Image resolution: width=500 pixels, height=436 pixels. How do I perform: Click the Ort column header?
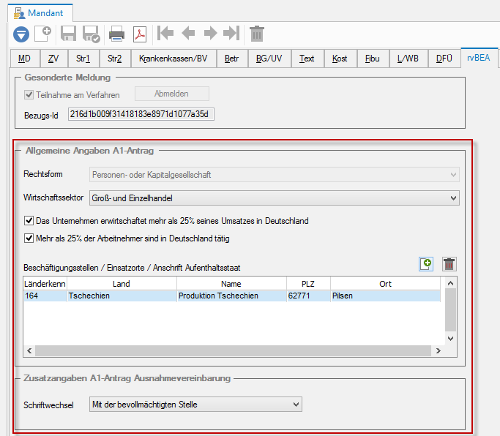tap(386, 284)
